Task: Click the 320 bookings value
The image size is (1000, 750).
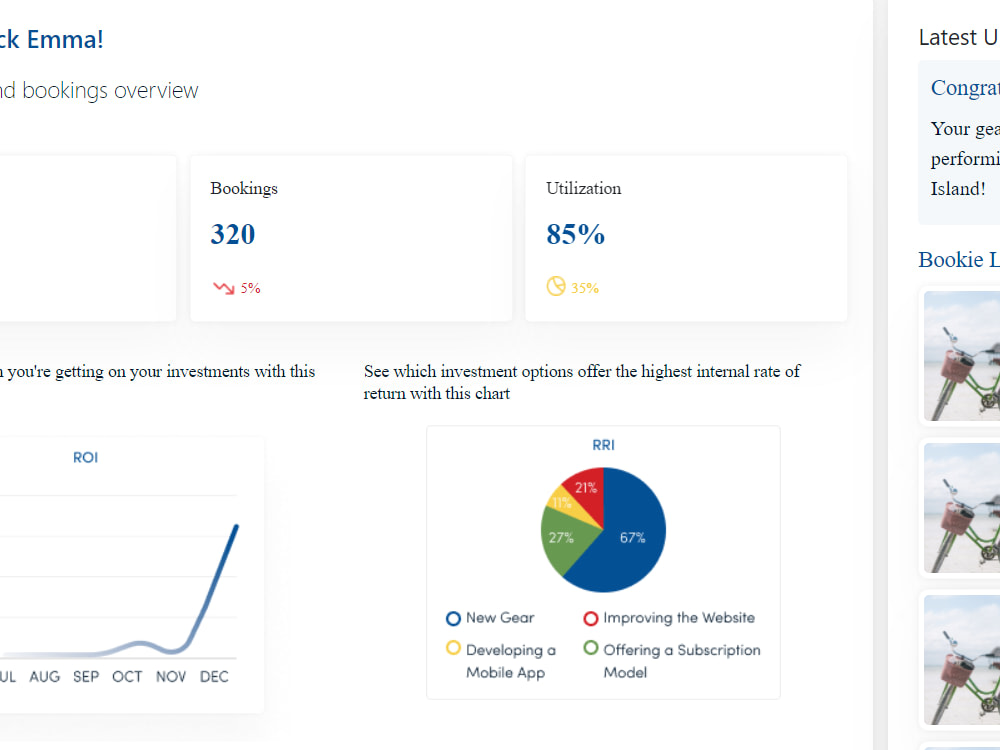Action: coord(233,234)
